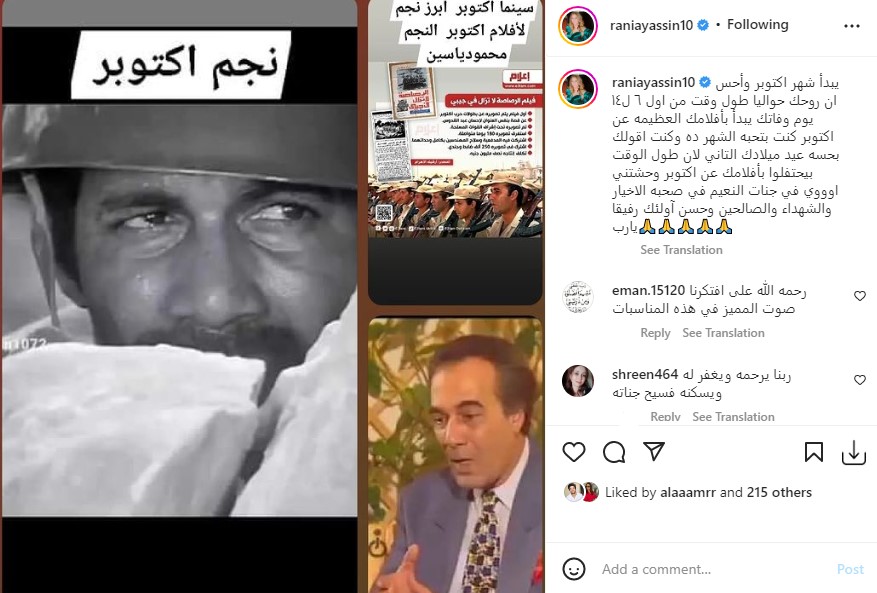View raniayassin10 header profile picture
This screenshot has width=877, height=593.
[x=578, y=26]
